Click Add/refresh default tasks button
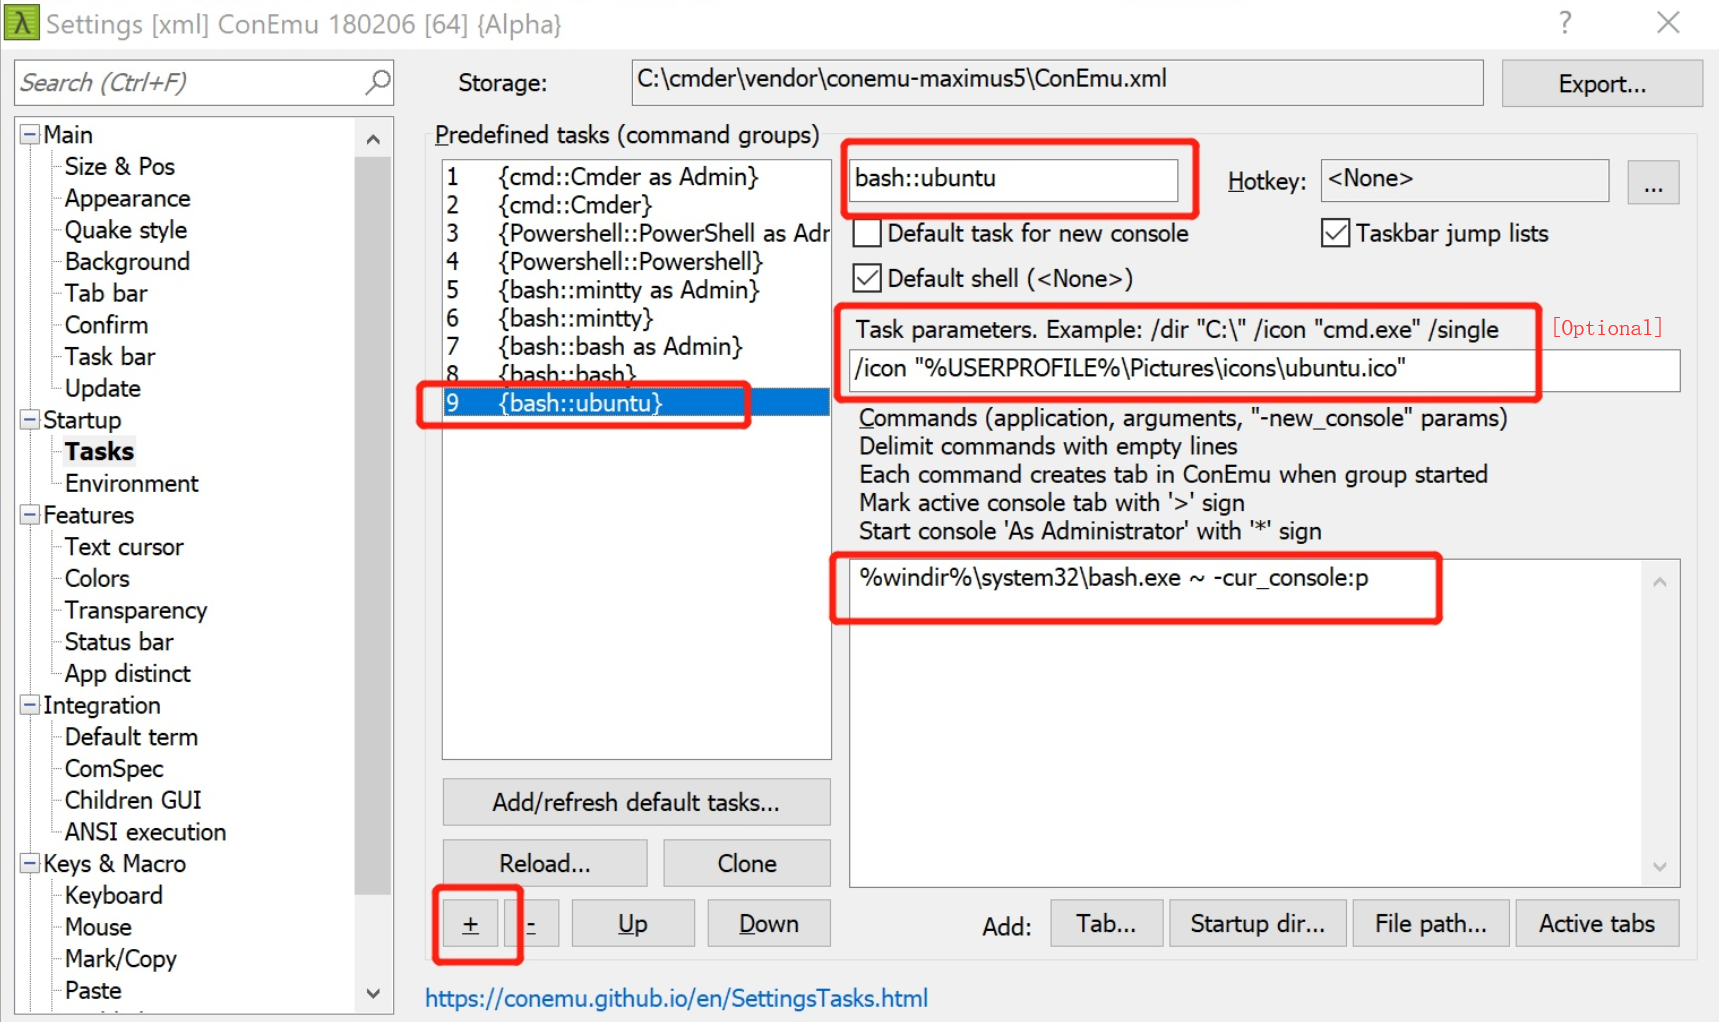 tap(636, 802)
